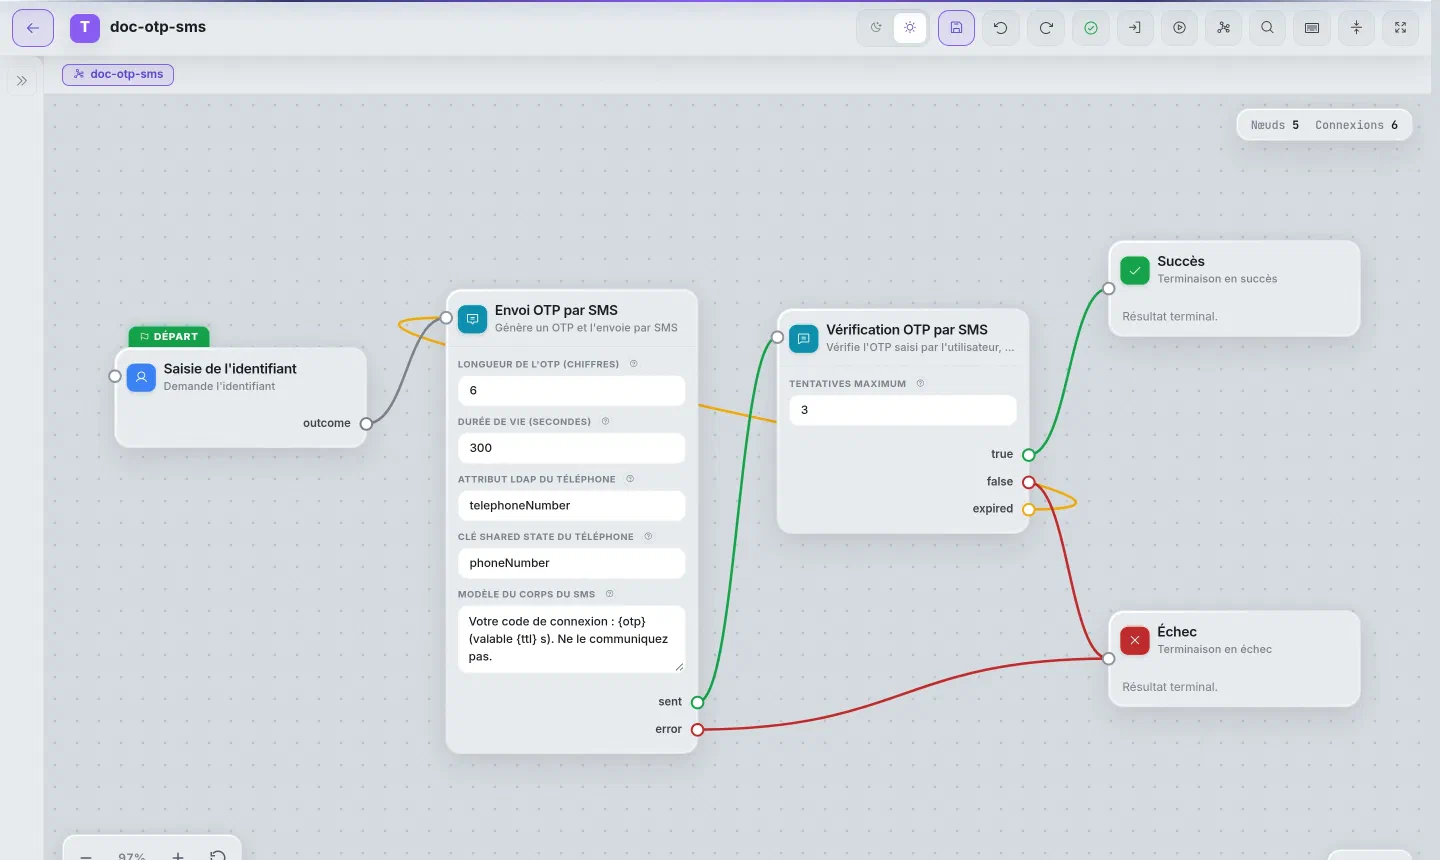The height and width of the screenshot is (860, 1440).
Task: Click help icon beside Attribut LDAP du téléphone
Action: [x=630, y=479]
